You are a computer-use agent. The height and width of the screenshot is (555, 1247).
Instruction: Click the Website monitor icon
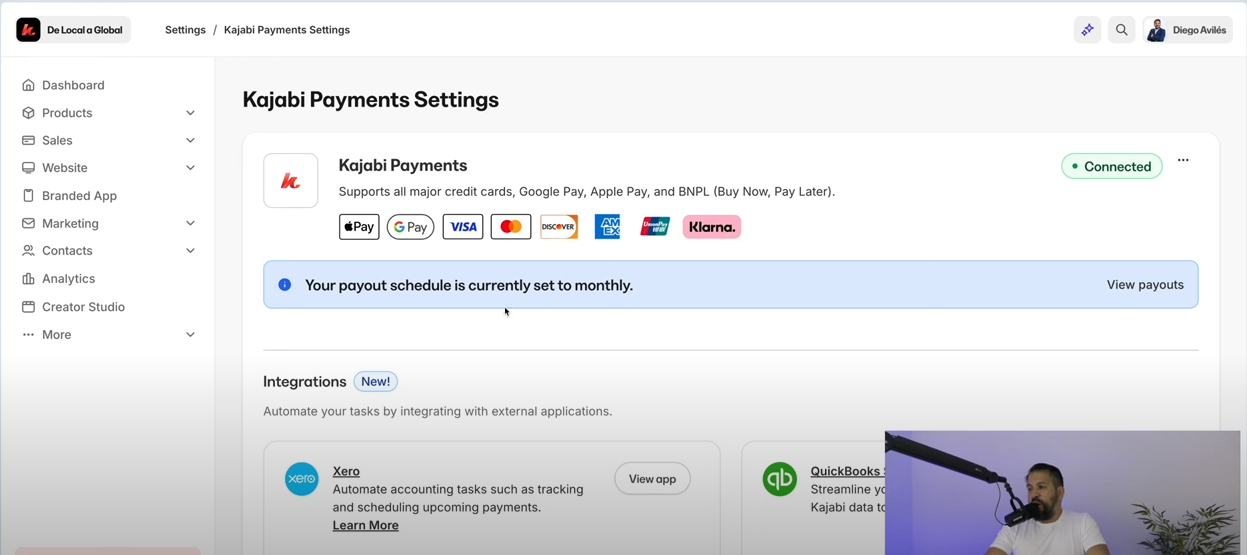(28, 168)
